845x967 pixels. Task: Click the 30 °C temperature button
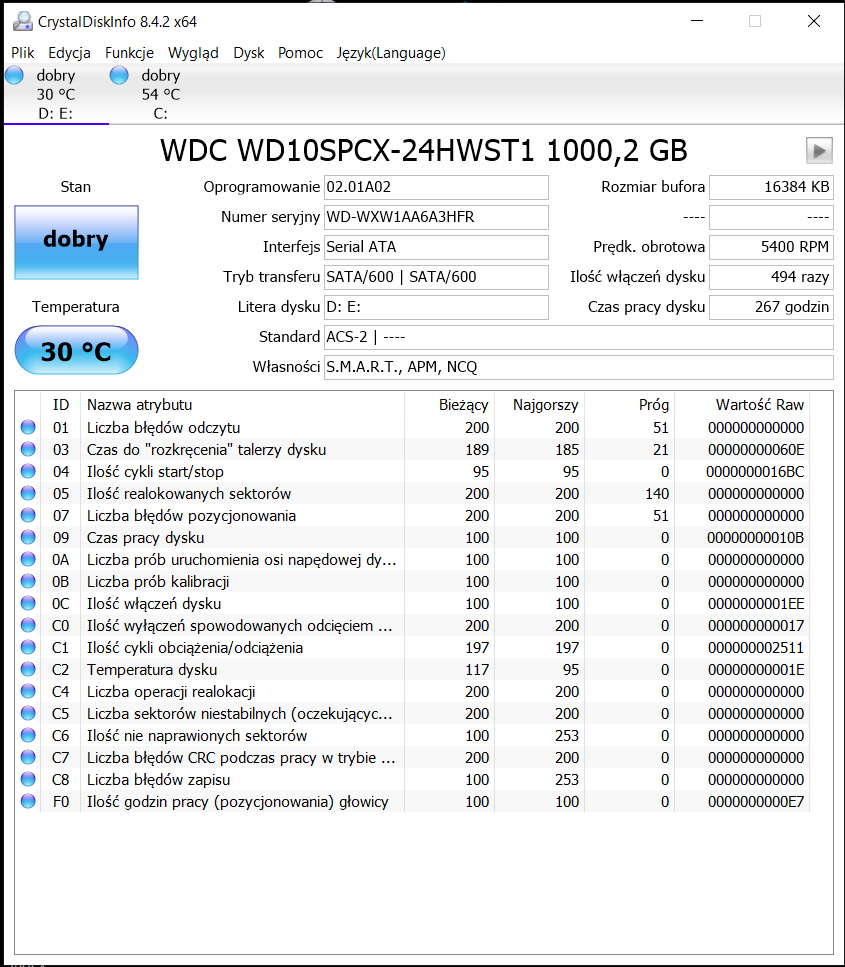(76, 350)
